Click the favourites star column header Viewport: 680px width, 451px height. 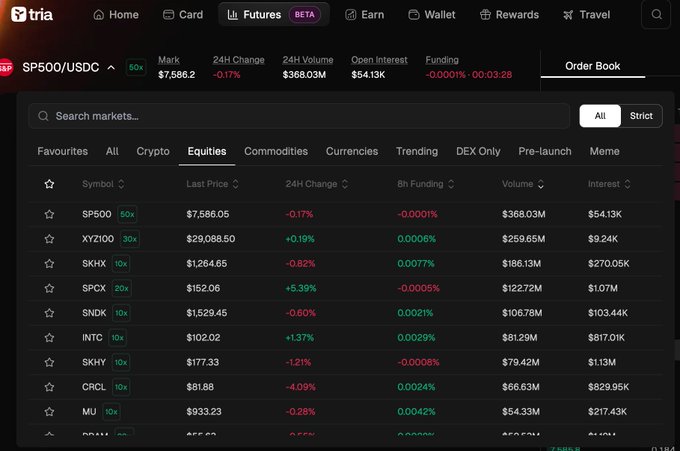point(49,184)
